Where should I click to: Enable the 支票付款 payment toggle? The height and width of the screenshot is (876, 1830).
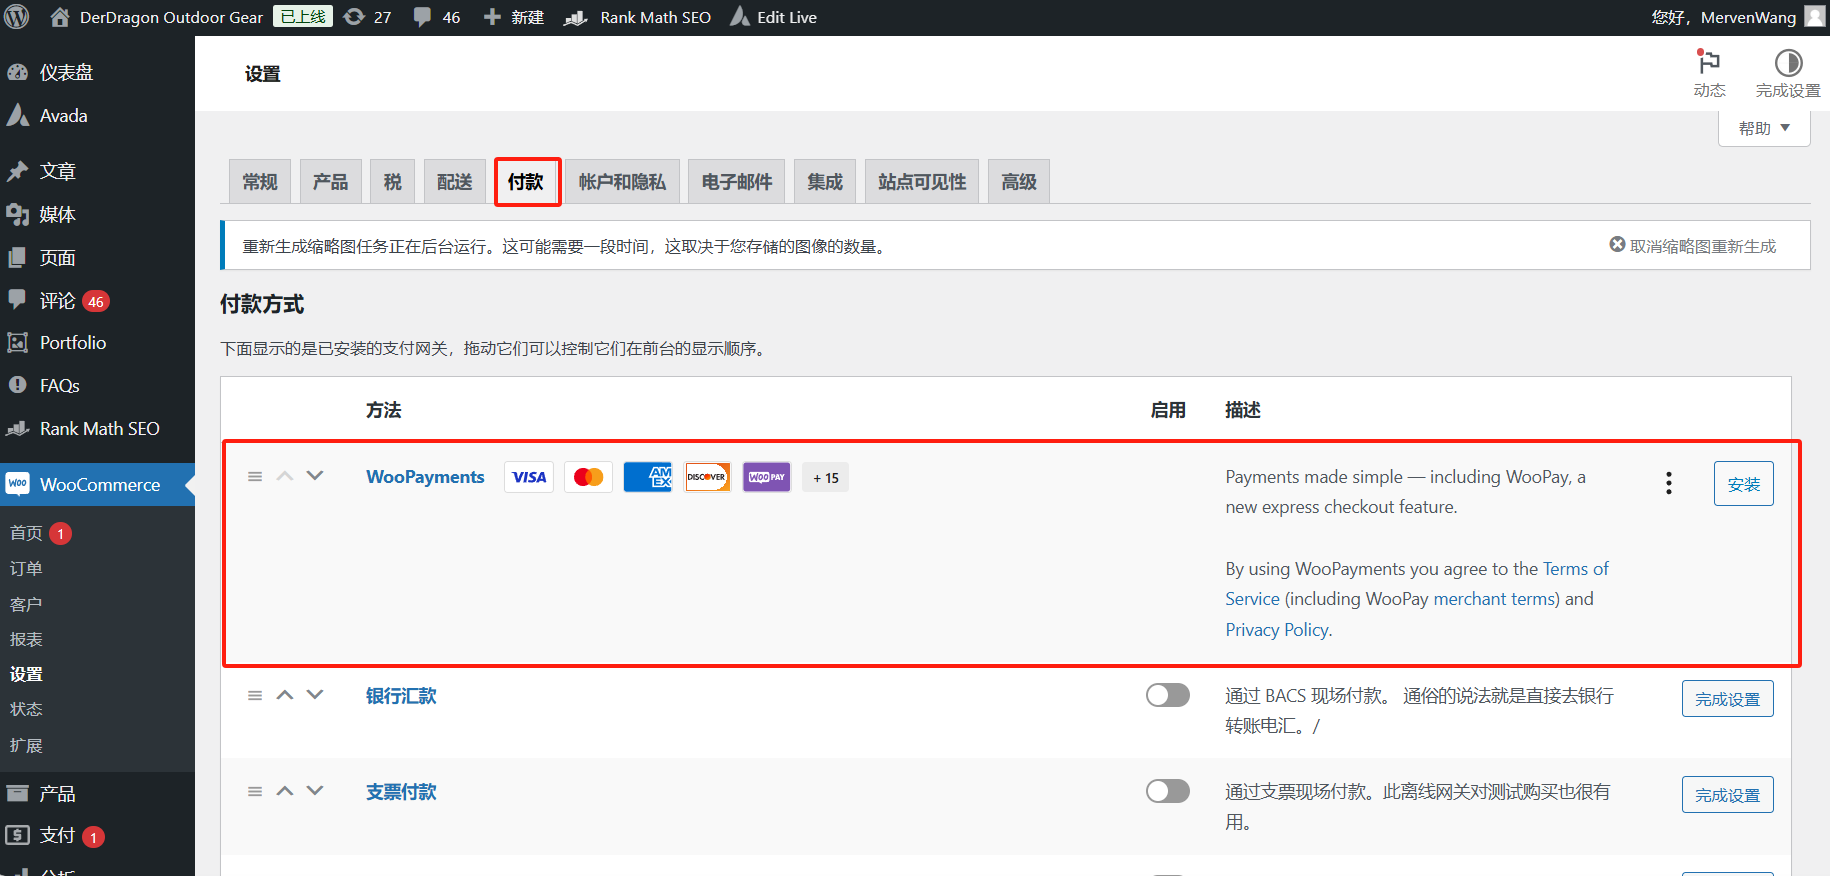(x=1168, y=791)
